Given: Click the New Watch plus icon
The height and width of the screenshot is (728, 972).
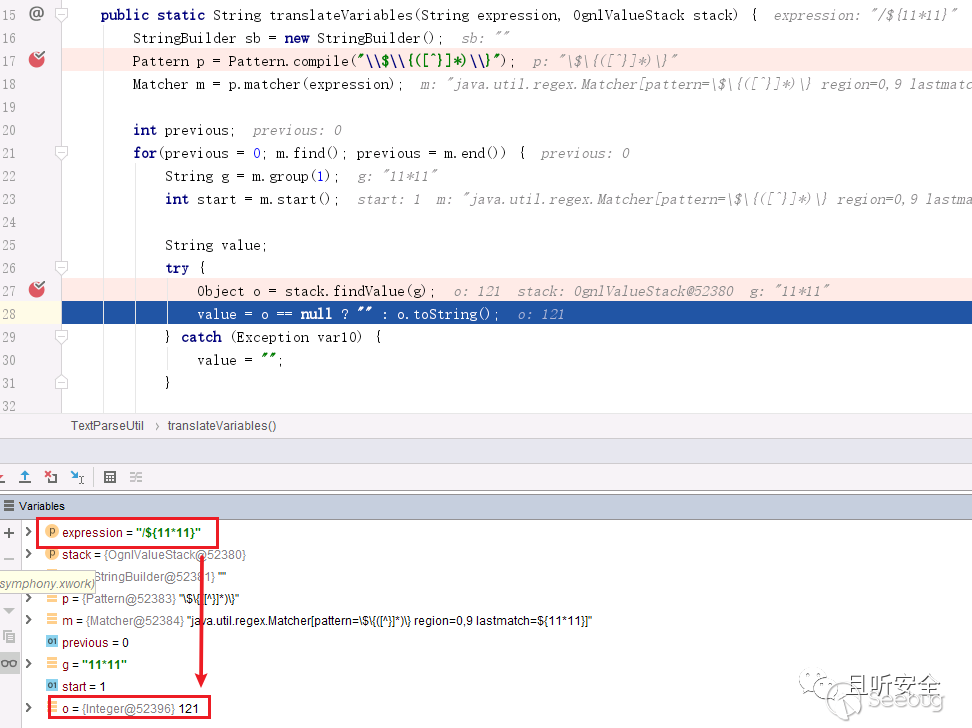Looking at the screenshot, I should (x=9, y=533).
